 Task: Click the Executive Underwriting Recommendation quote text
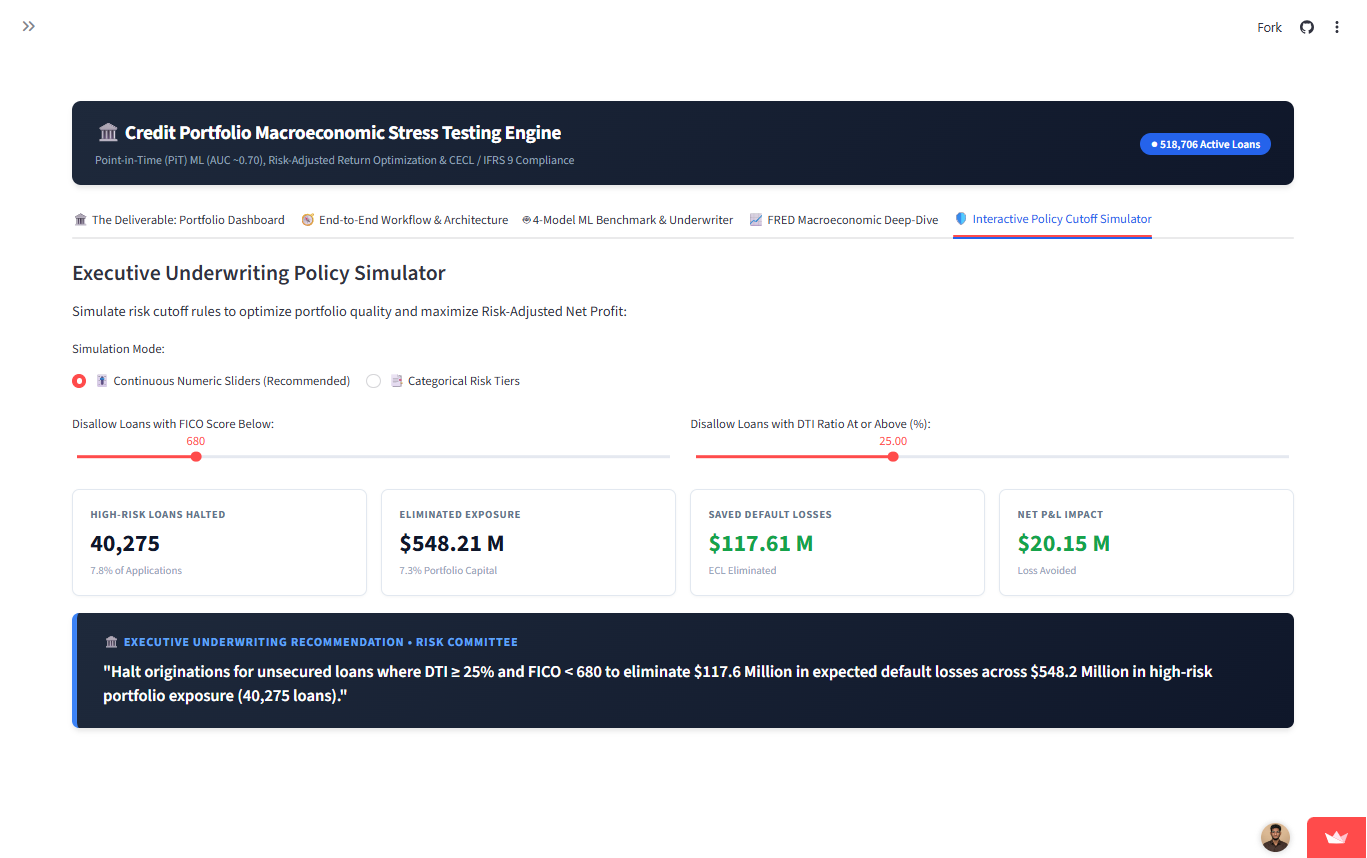pyautogui.click(x=658, y=683)
